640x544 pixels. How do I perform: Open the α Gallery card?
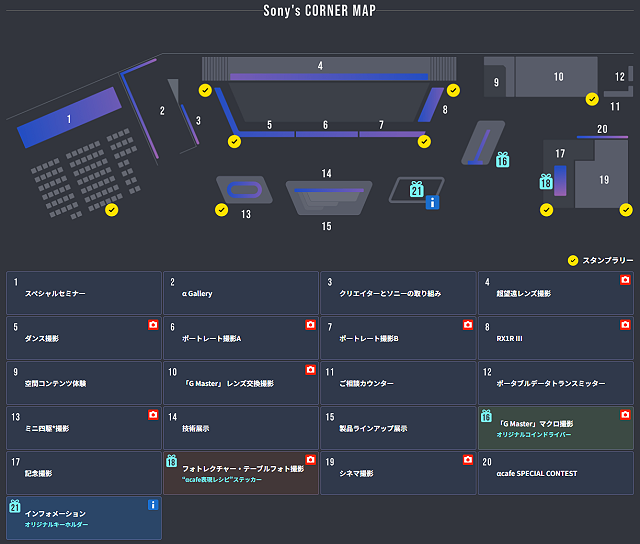coord(240,293)
